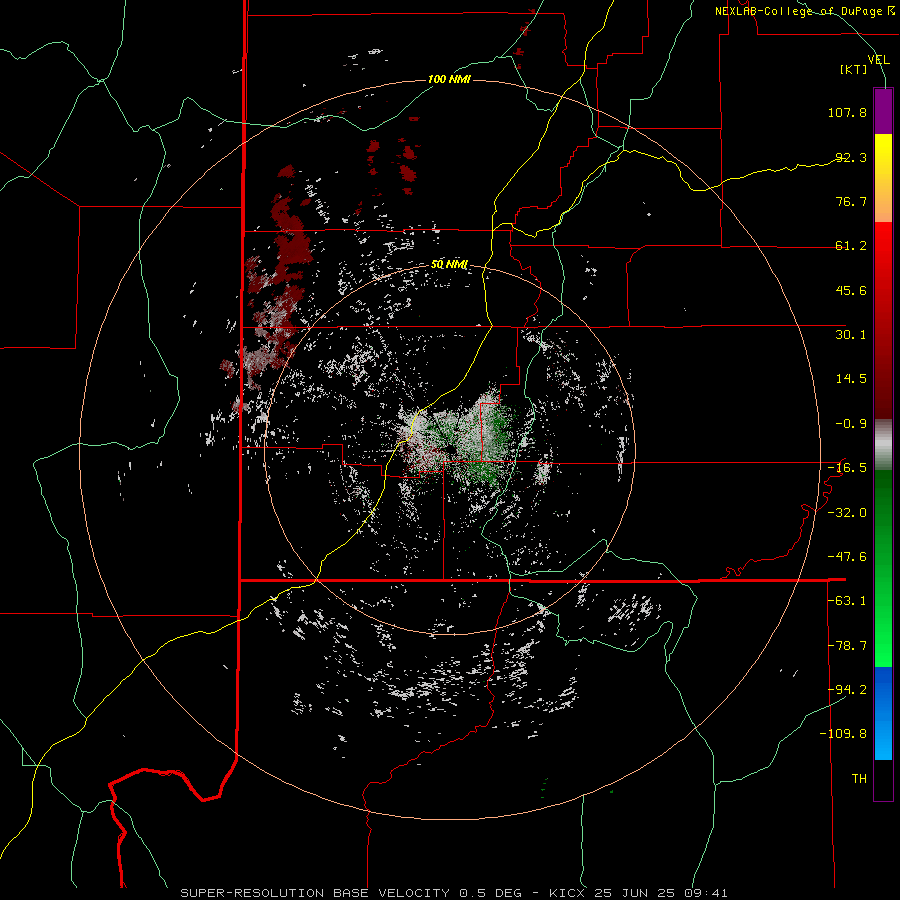
Task: Click the [KT] units label
Action: [x=853, y=69]
